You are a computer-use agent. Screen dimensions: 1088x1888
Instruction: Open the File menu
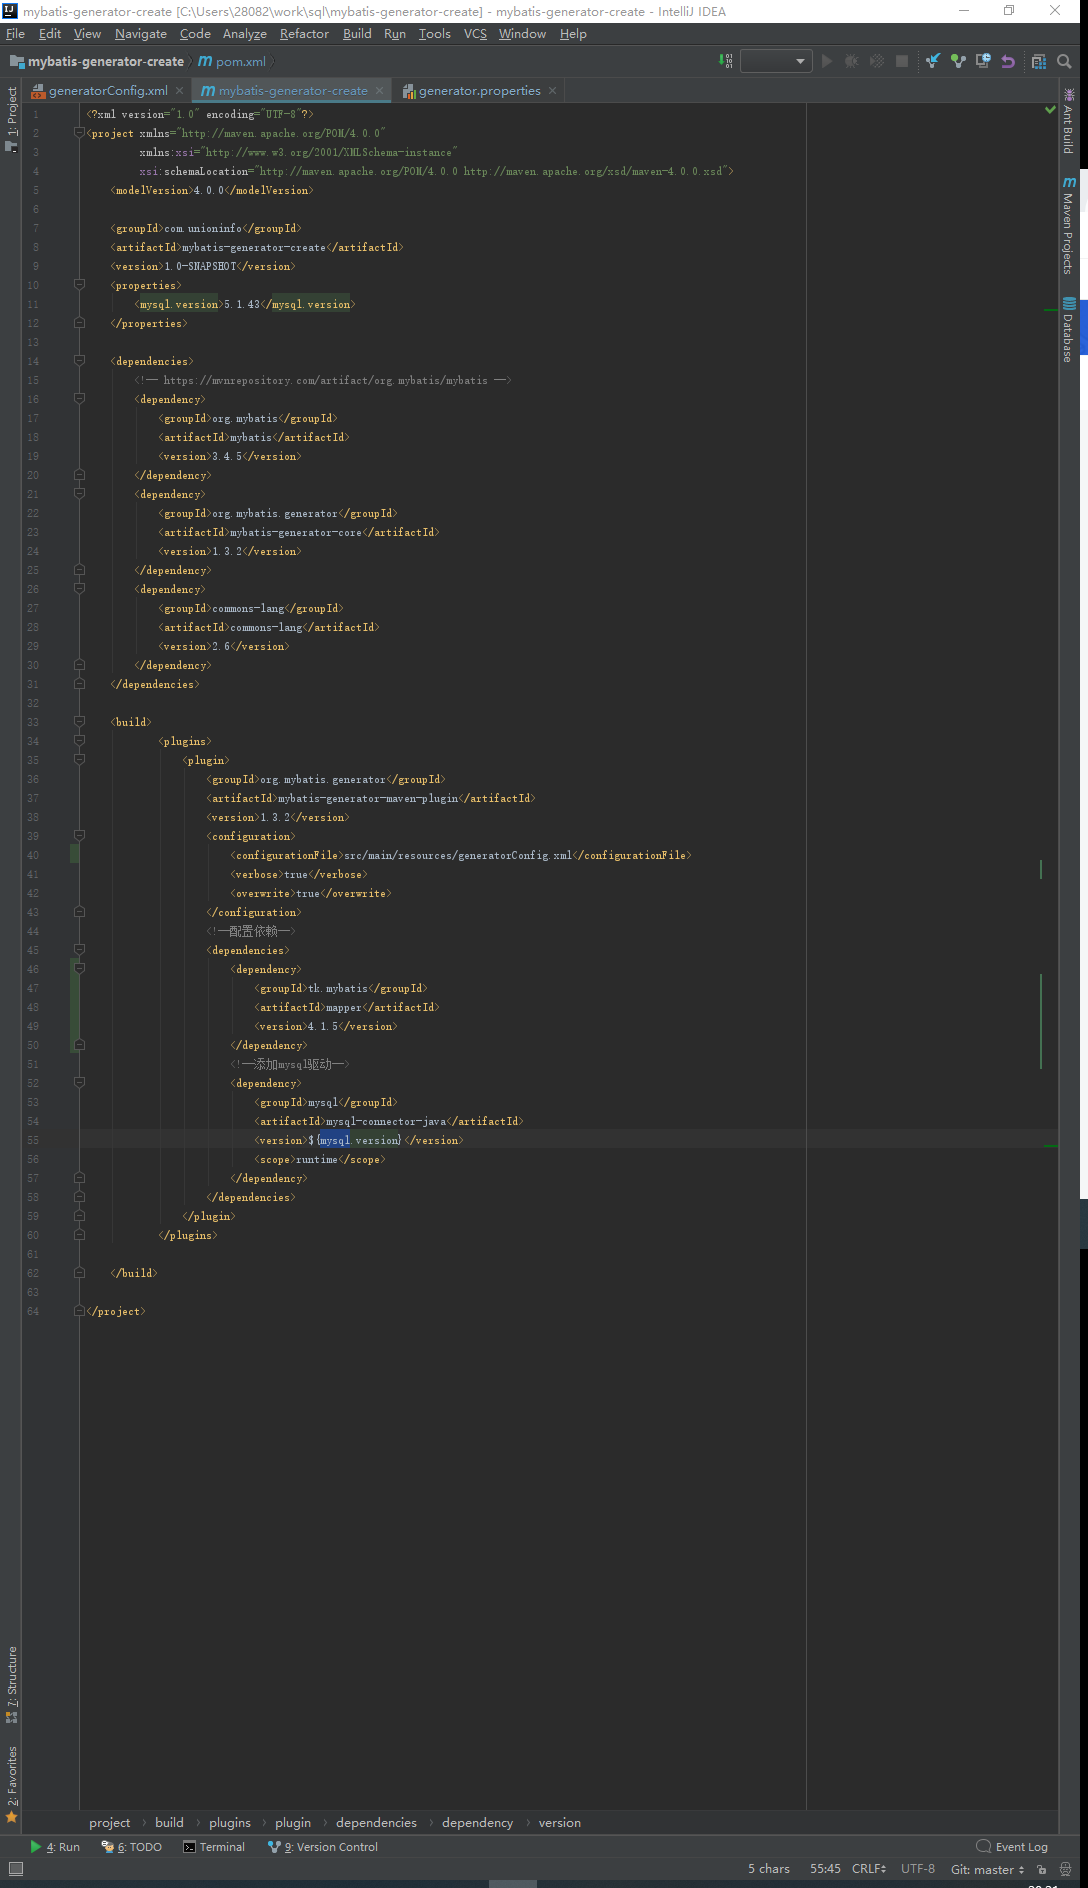click(x=15, y=33)
